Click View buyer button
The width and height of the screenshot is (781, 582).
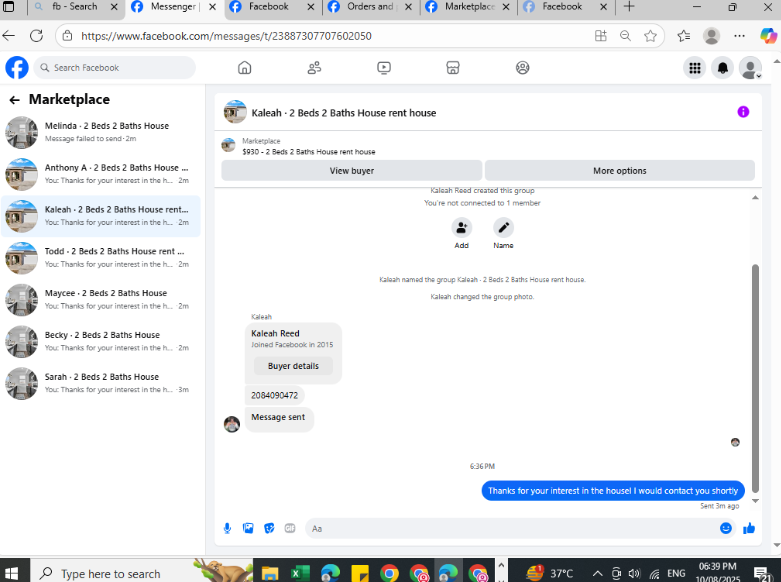352,170
